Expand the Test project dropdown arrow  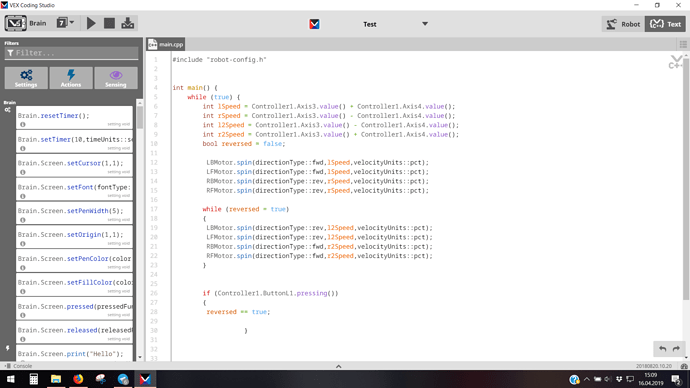point(425,24)
